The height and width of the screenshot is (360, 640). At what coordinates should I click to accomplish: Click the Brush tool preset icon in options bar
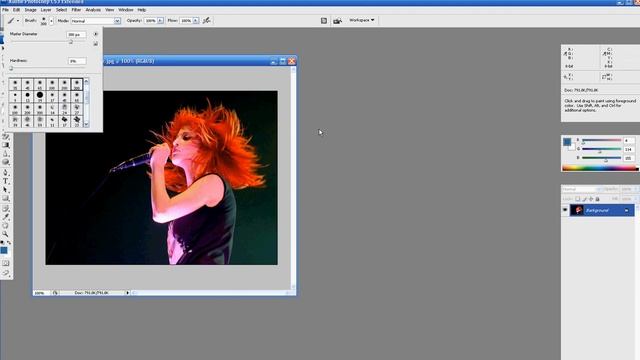click(11, 20)
